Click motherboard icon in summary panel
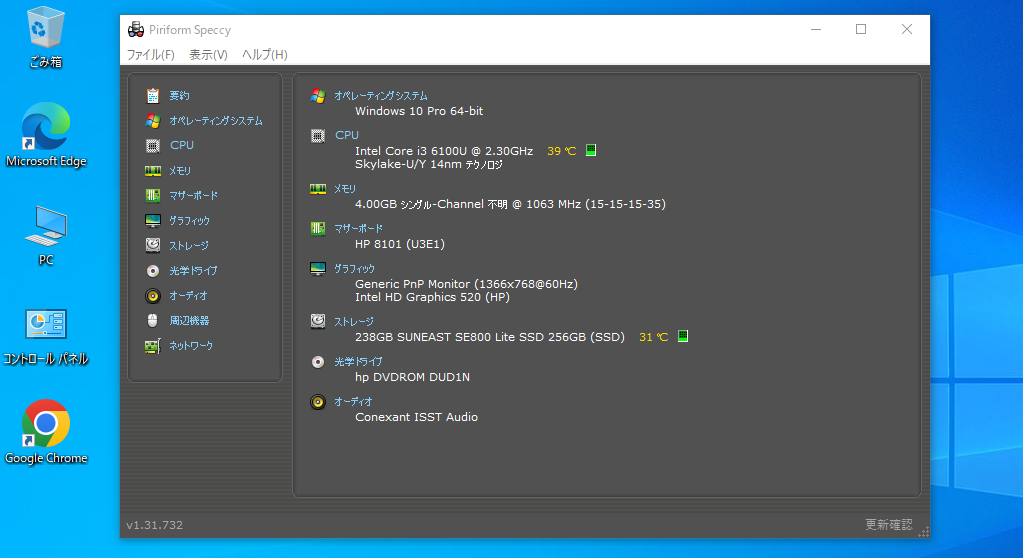 (x=318, y=229)
